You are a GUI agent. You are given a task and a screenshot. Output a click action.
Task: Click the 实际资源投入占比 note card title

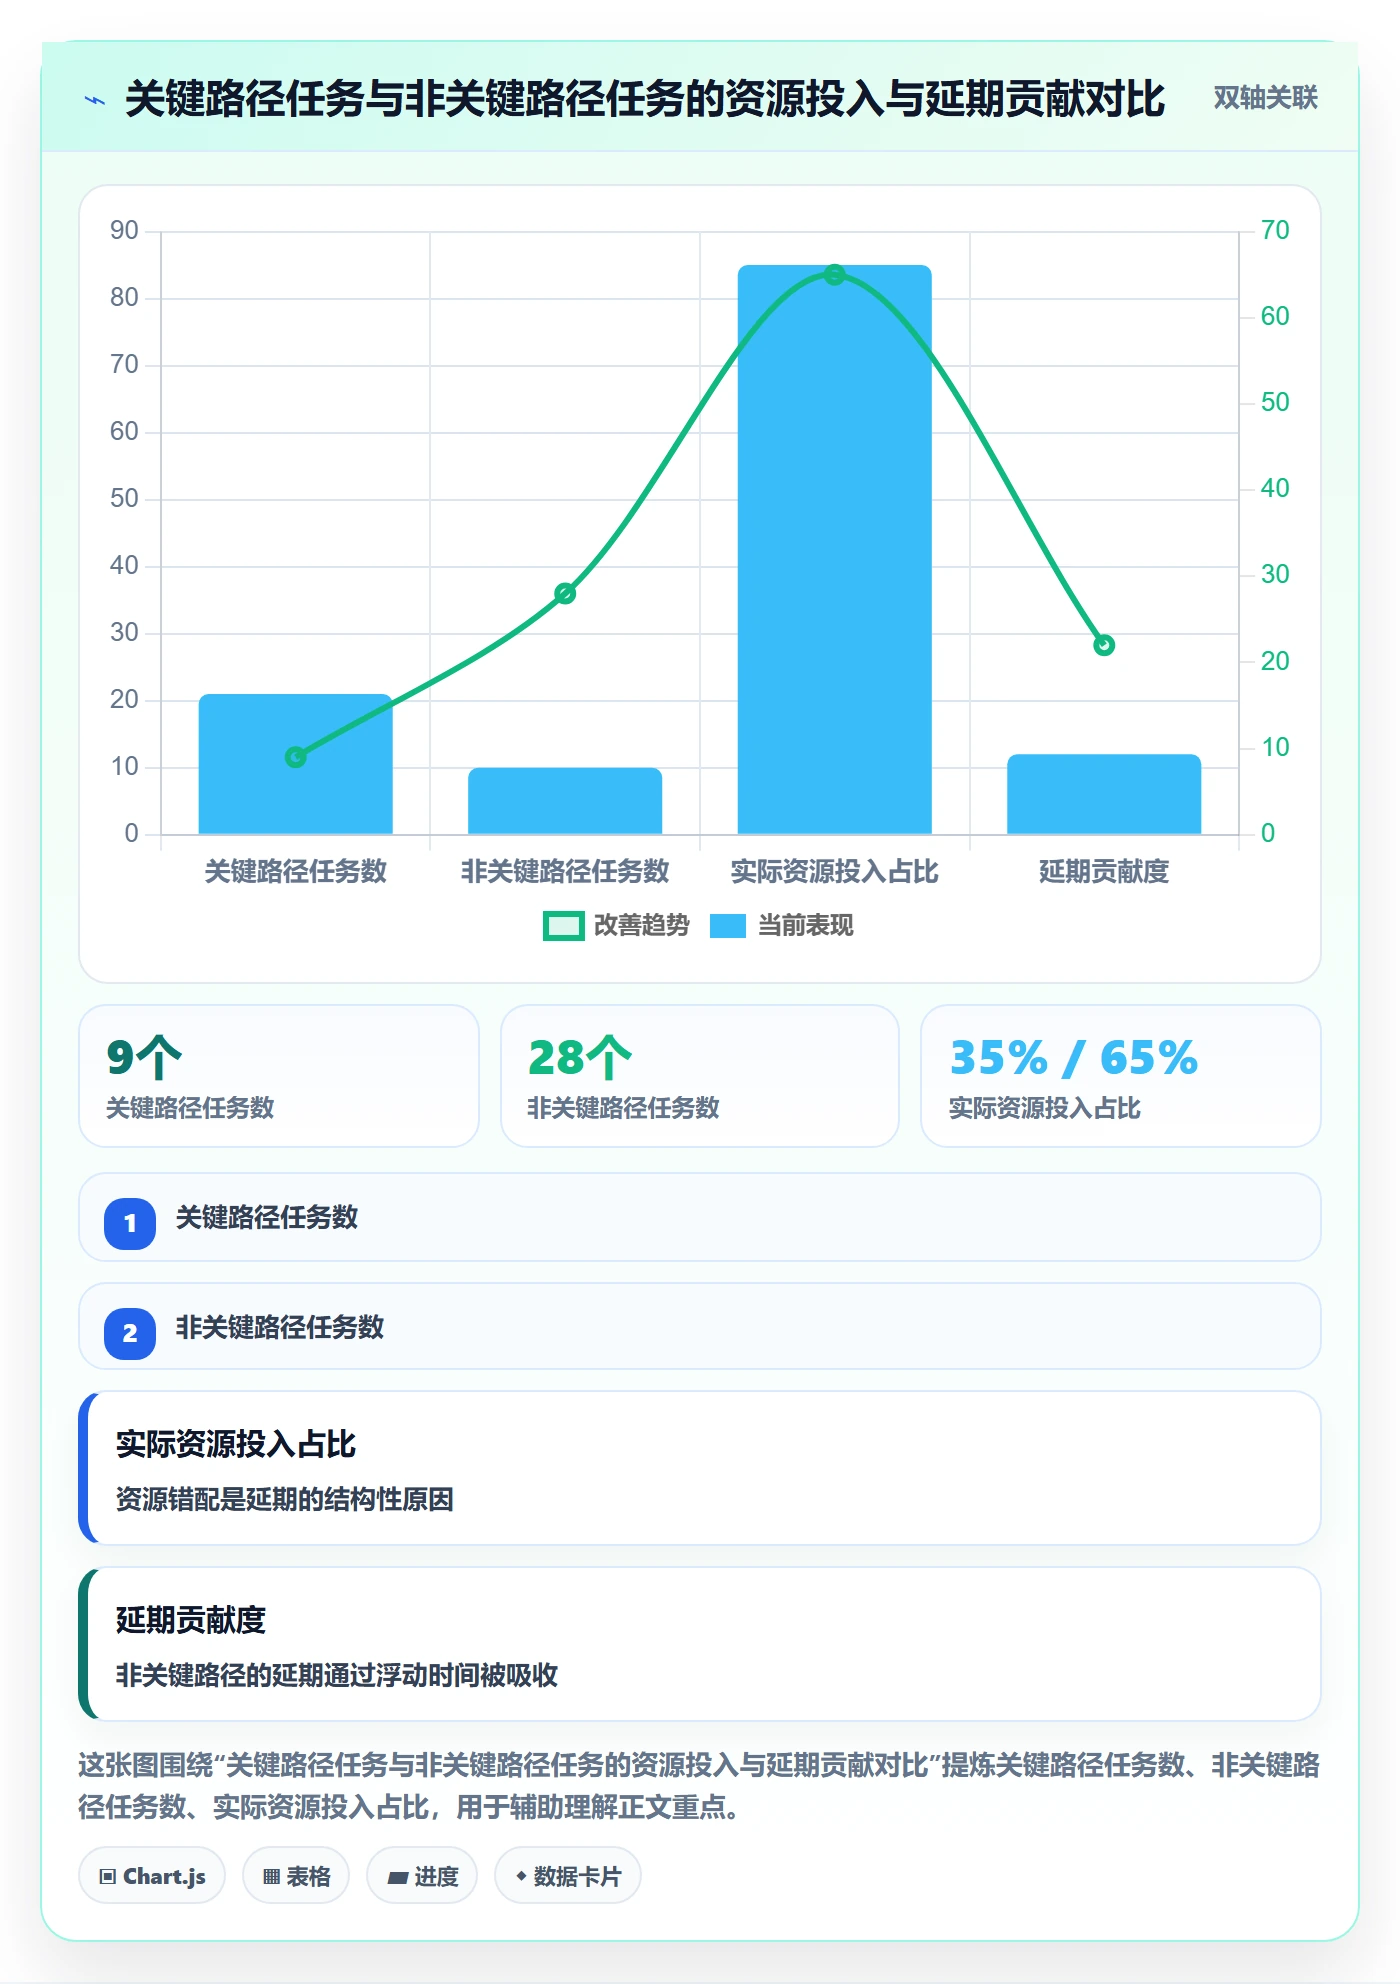coord(236,1444)
